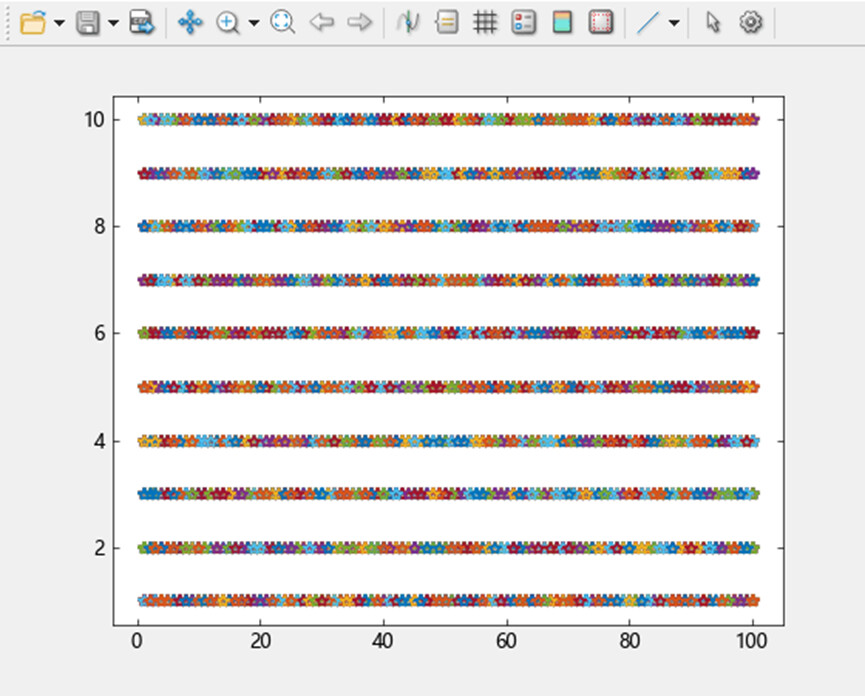865x696 pixels.
Task: Click the y-axis tick label 2
Action: (100, 548)
